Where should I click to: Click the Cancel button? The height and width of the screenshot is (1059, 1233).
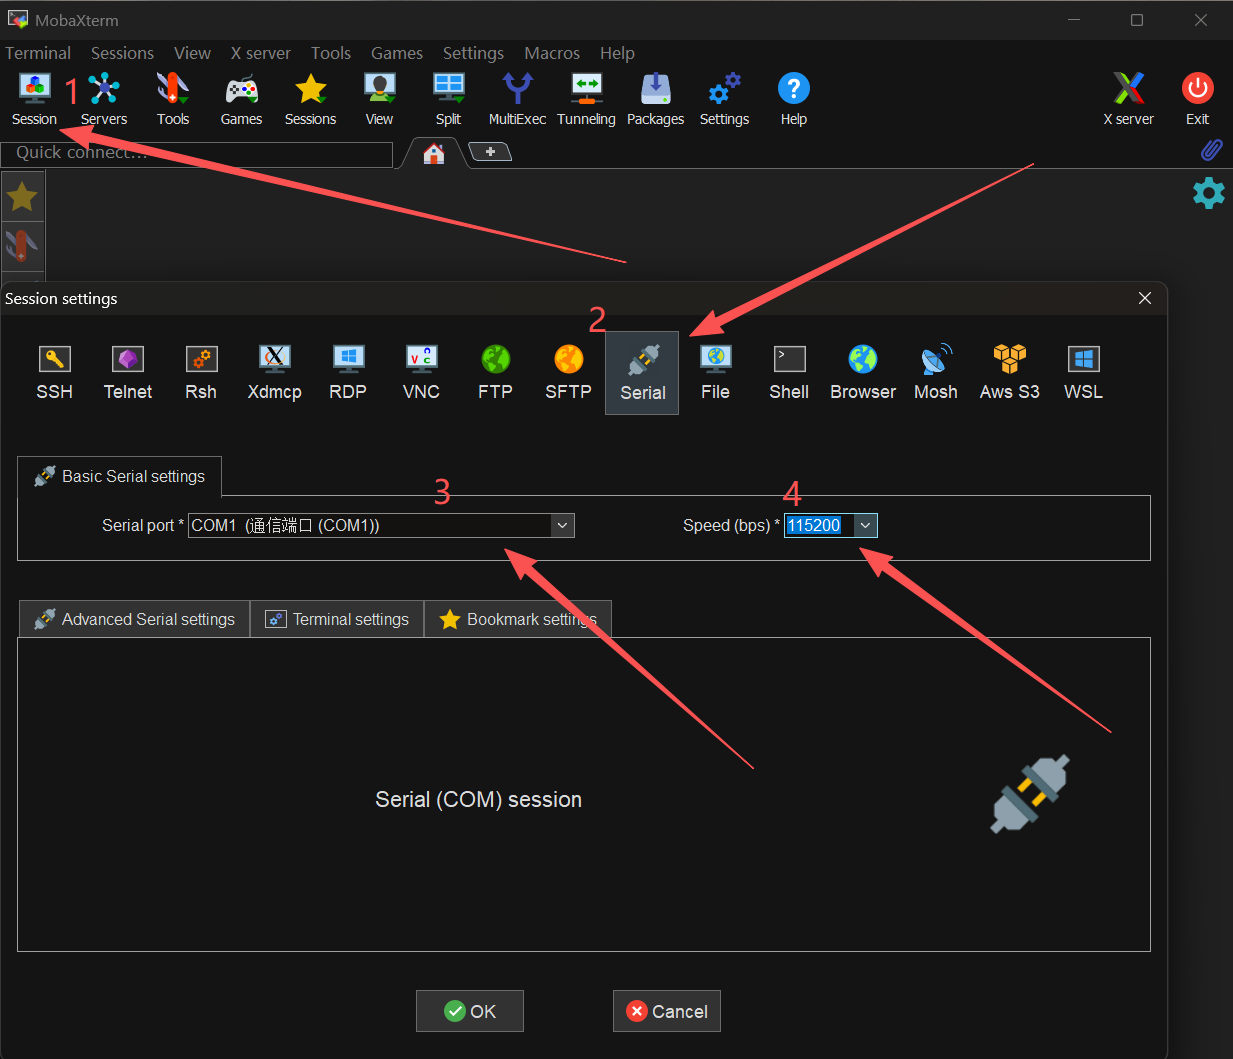667,1011
